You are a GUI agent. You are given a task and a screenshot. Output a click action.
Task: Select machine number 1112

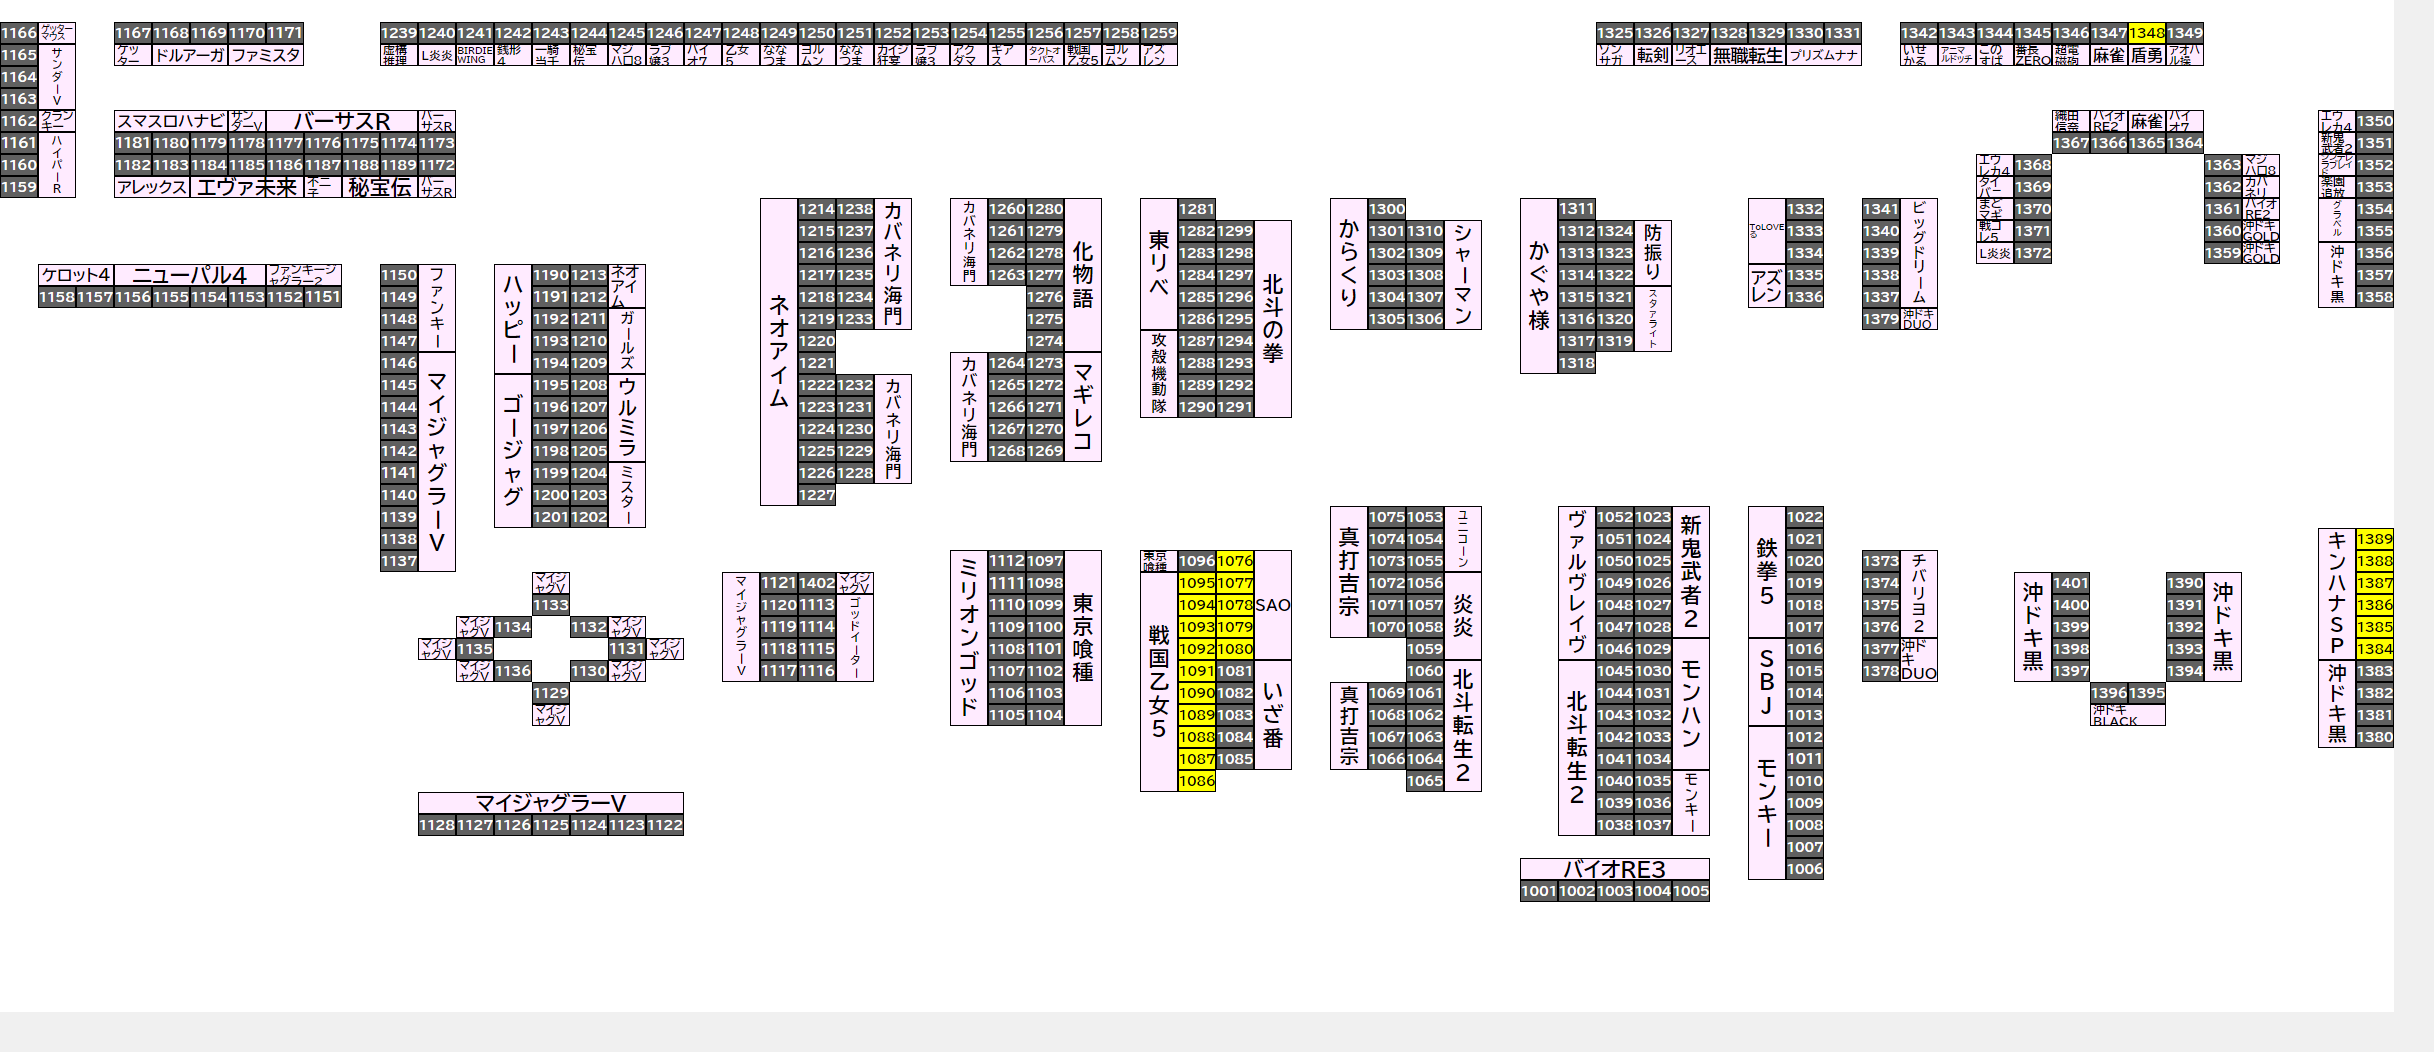[x=1007, y=561]
